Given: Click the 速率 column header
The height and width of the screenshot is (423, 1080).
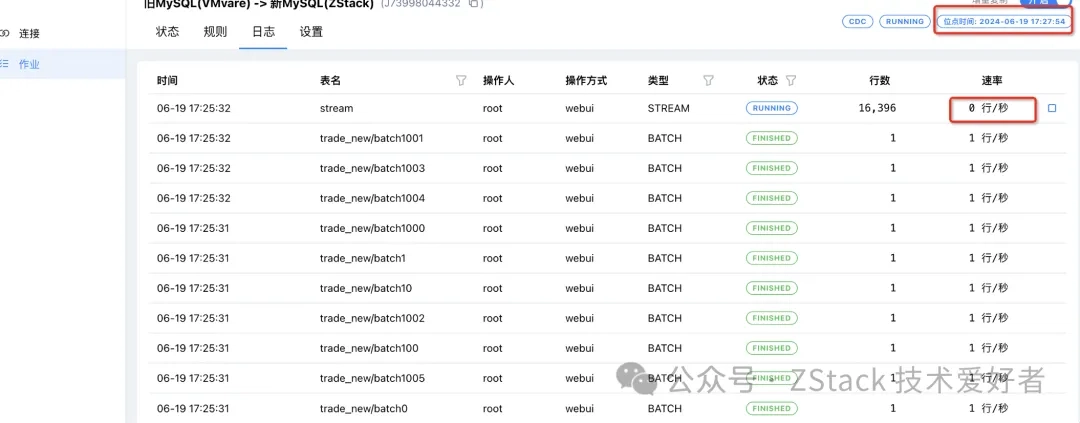Looking at the screenshot, I should coord(992,81).
